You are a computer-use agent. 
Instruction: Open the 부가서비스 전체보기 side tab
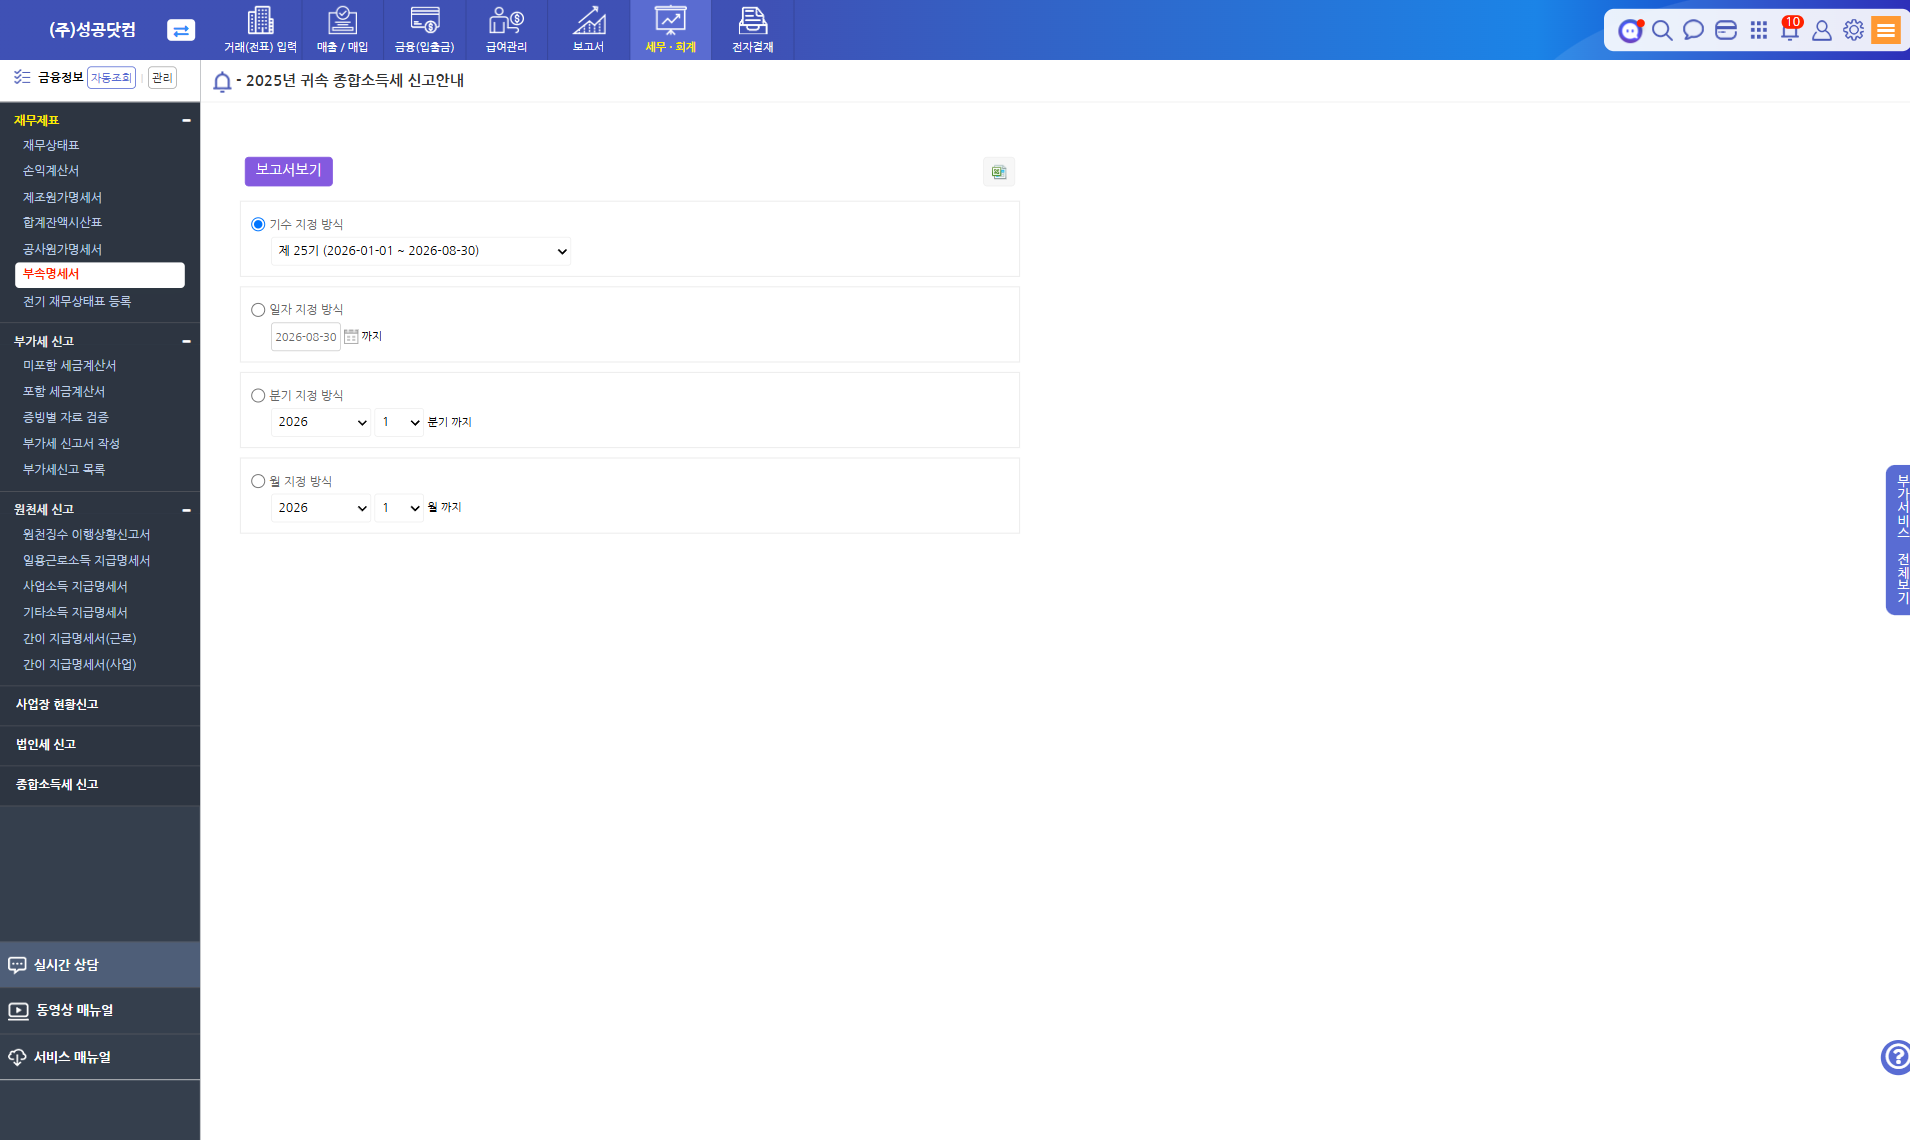click(x=1898, y=540)
